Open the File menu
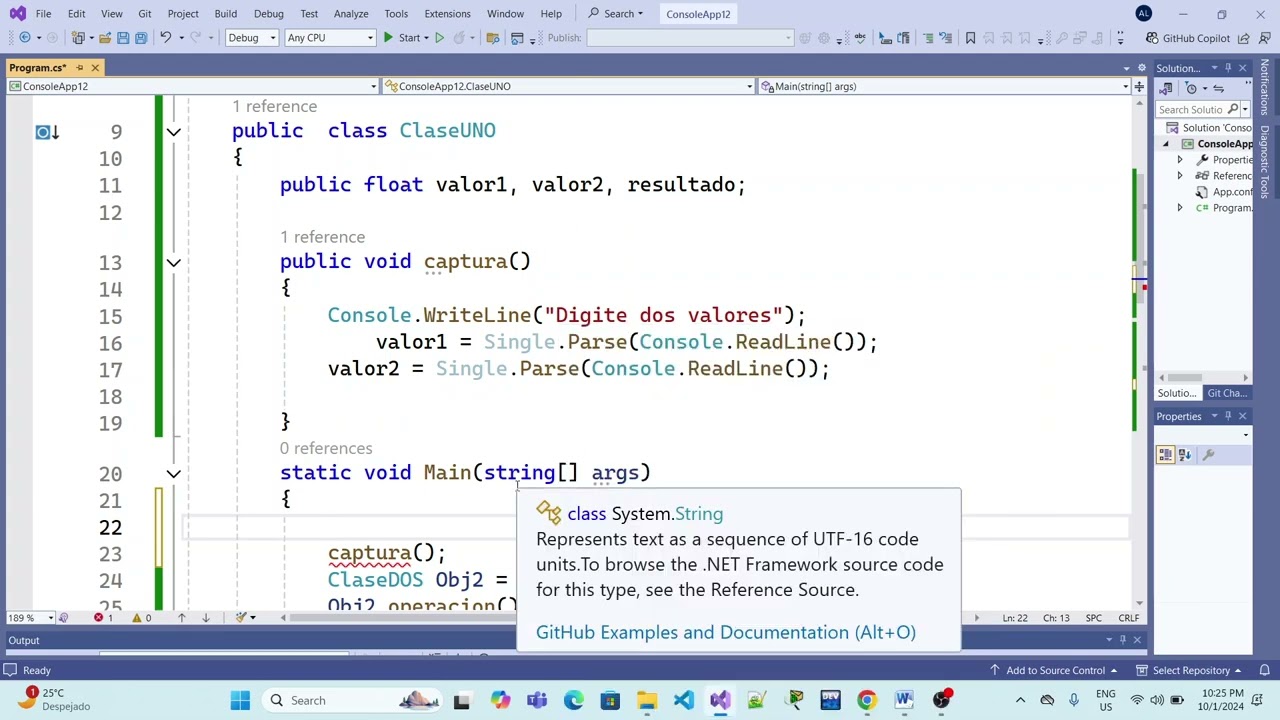The height and width of the screenshot is (720, 1280). click(43, 14)
